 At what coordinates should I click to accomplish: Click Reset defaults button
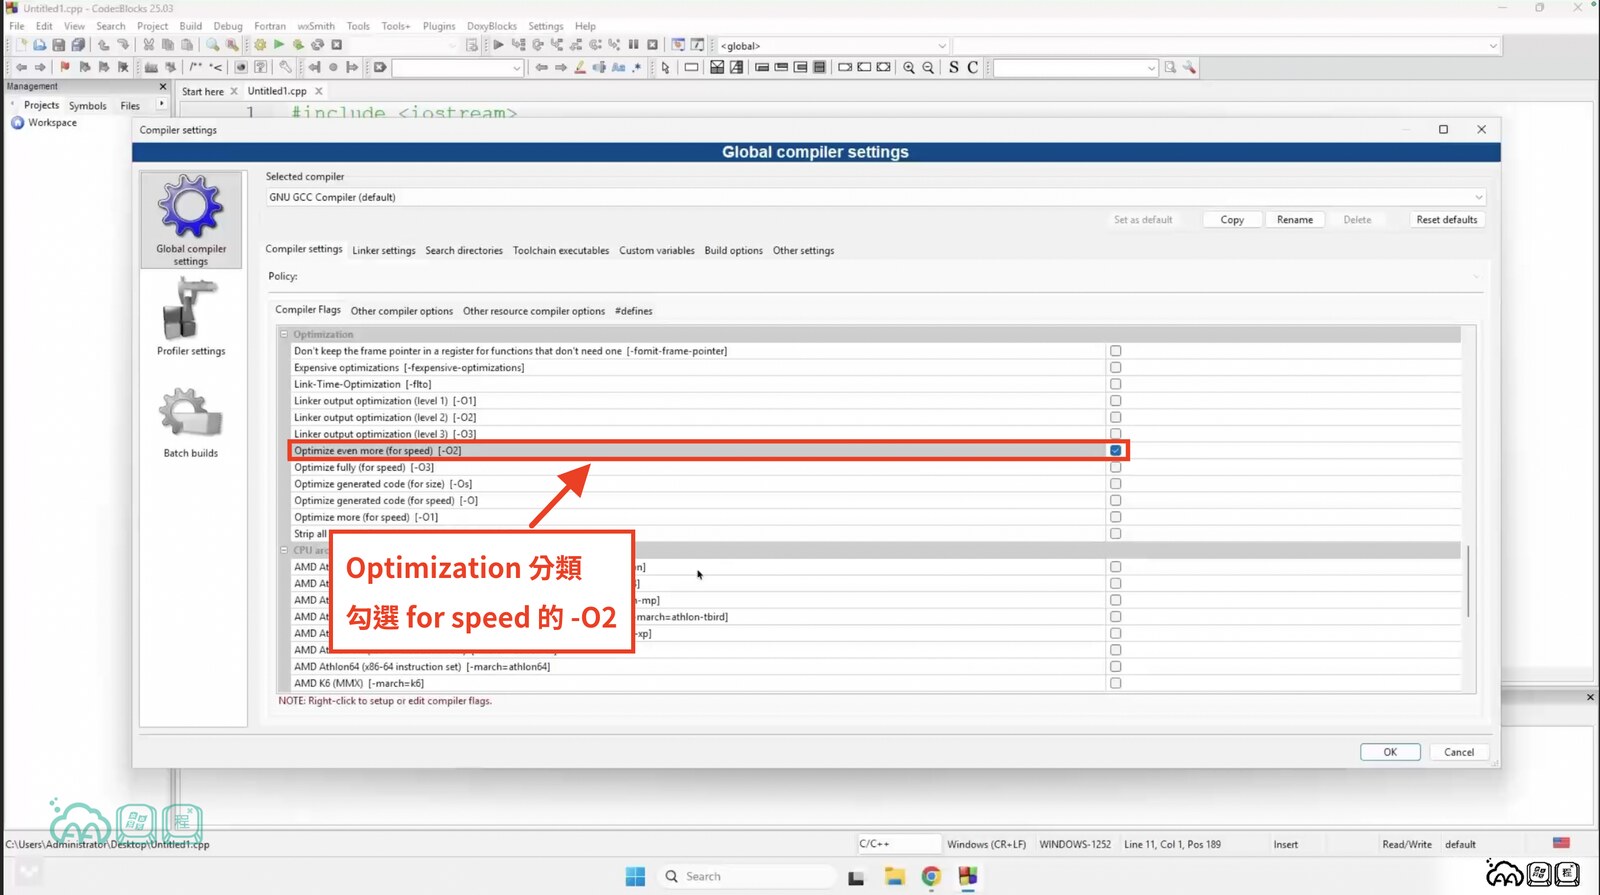click(1447, 220)
